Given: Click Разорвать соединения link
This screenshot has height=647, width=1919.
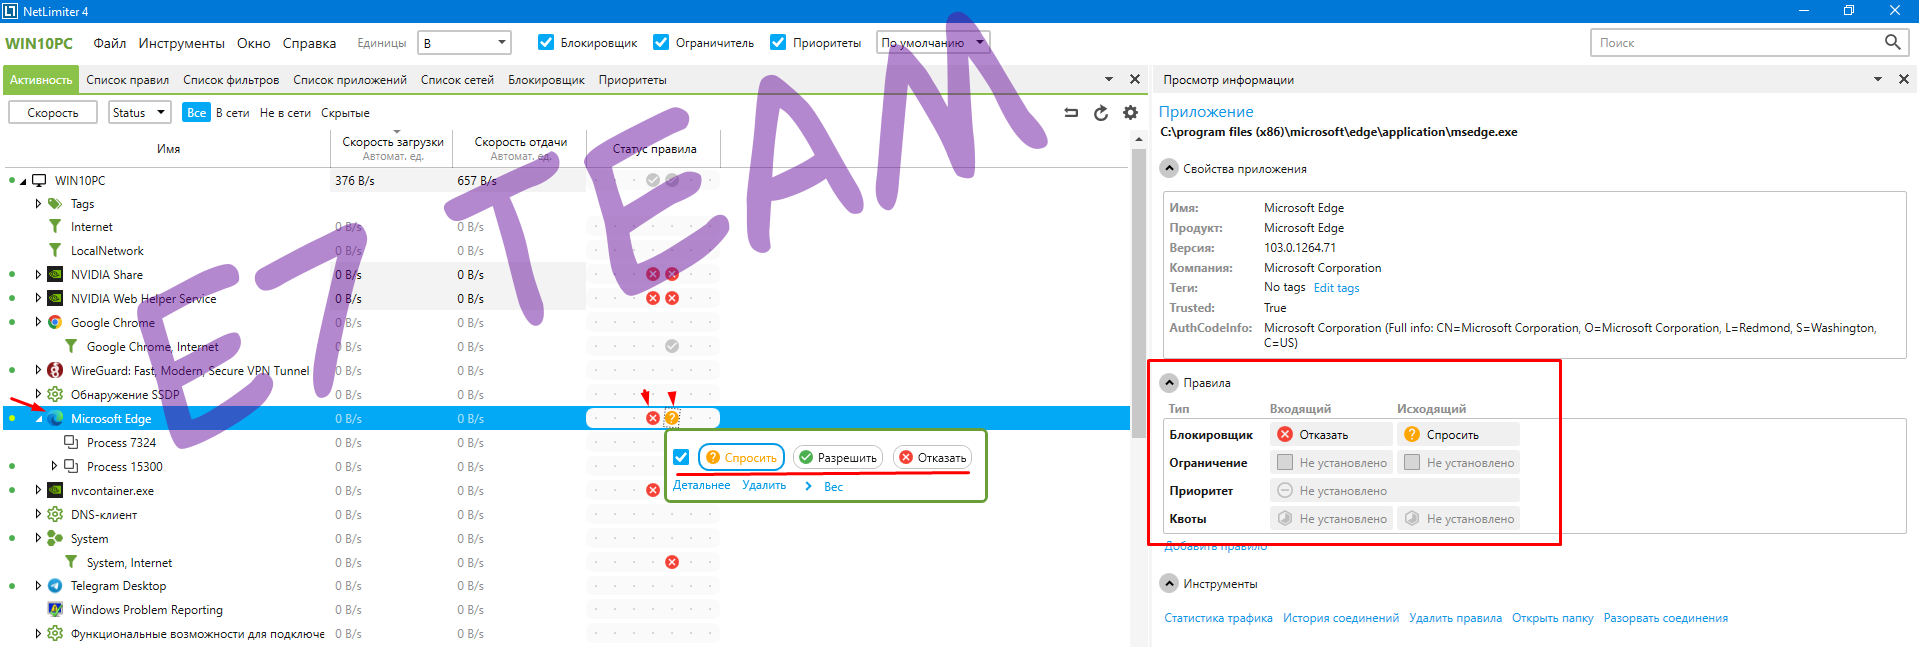Looking at the screenshot, I should click(1666, 618).
